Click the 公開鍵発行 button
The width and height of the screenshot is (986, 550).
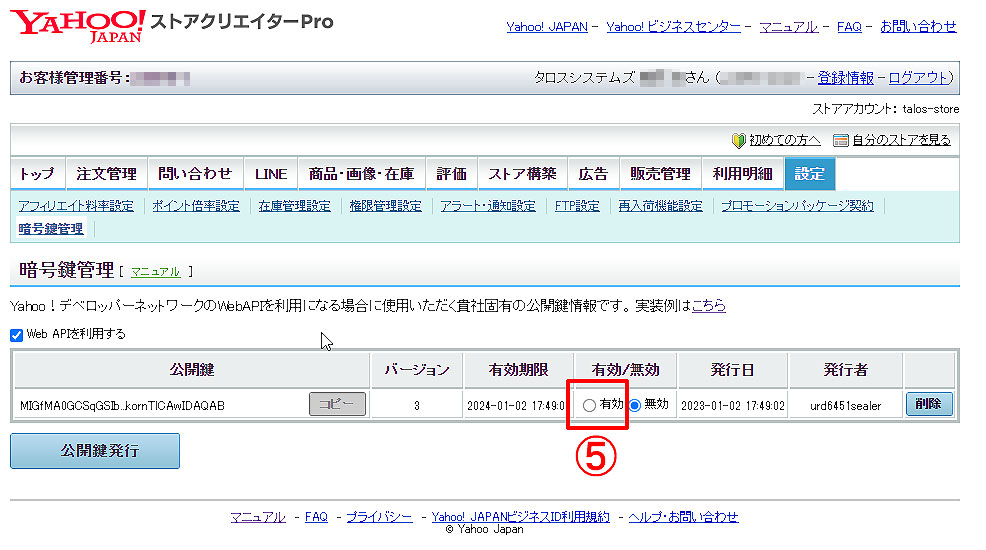[95, 451]
